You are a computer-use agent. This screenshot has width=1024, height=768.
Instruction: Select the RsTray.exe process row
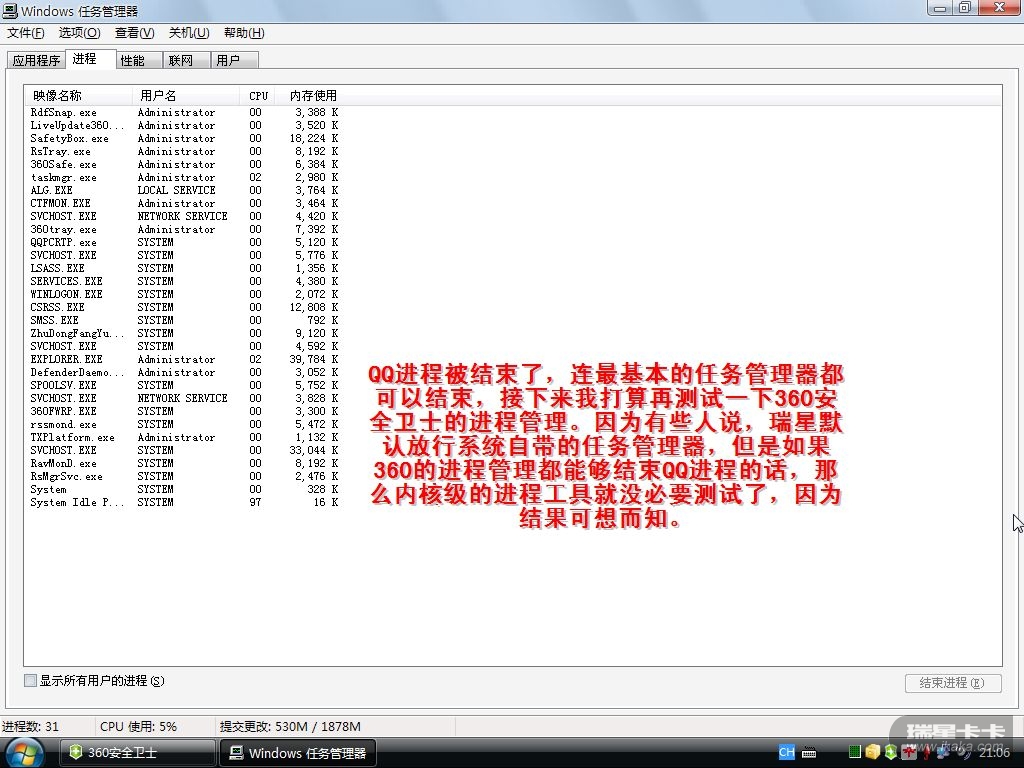184,152
